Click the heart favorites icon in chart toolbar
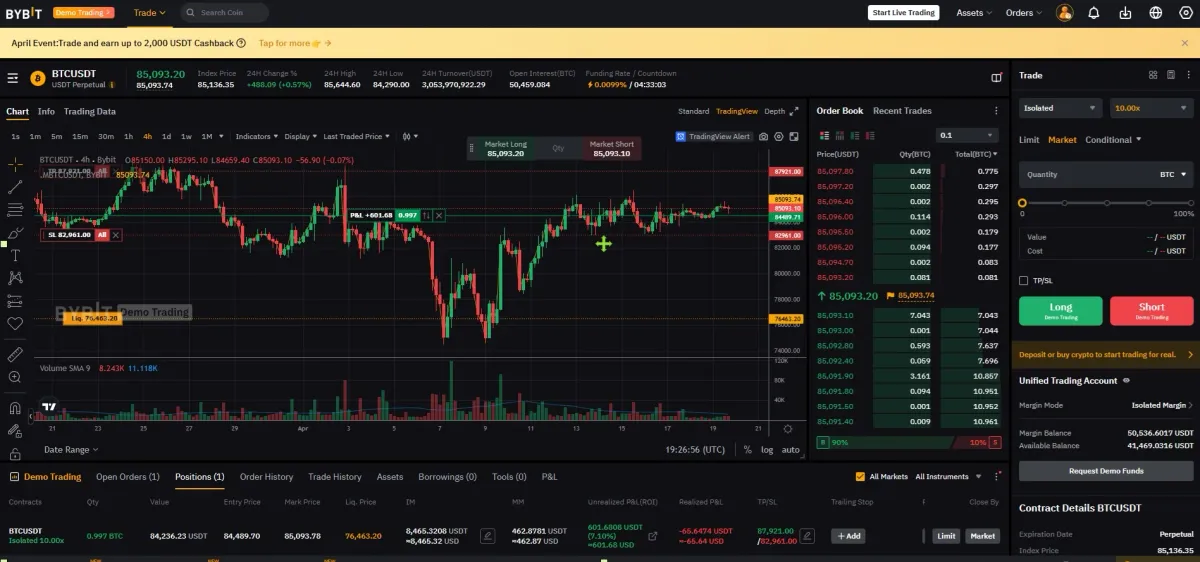The image size is (1200, 562). pyautogui.click(x=15, y=324)
